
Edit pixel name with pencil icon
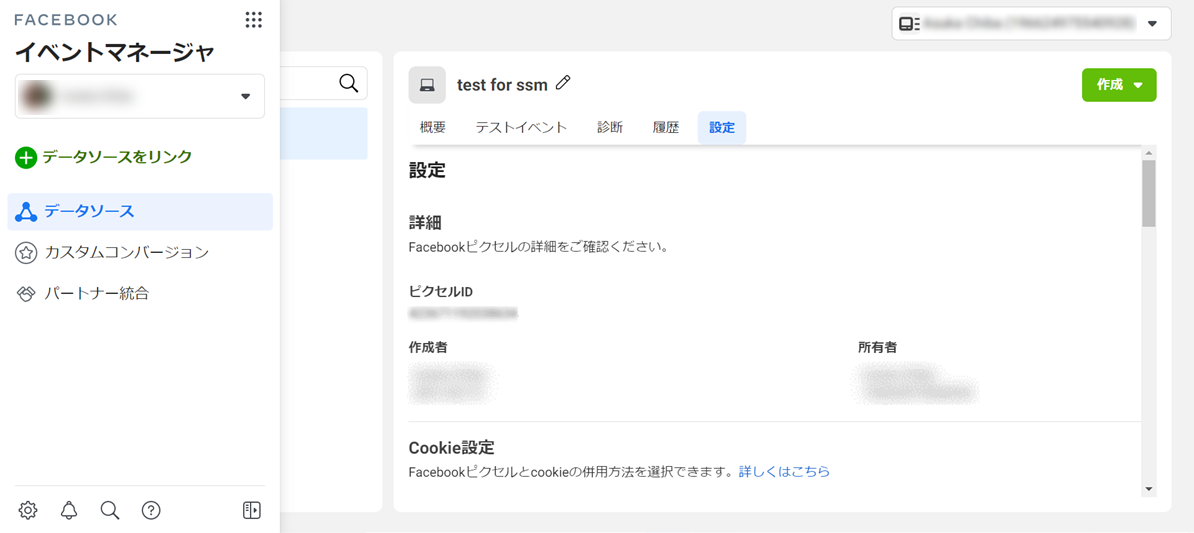[x=563, y=83]
